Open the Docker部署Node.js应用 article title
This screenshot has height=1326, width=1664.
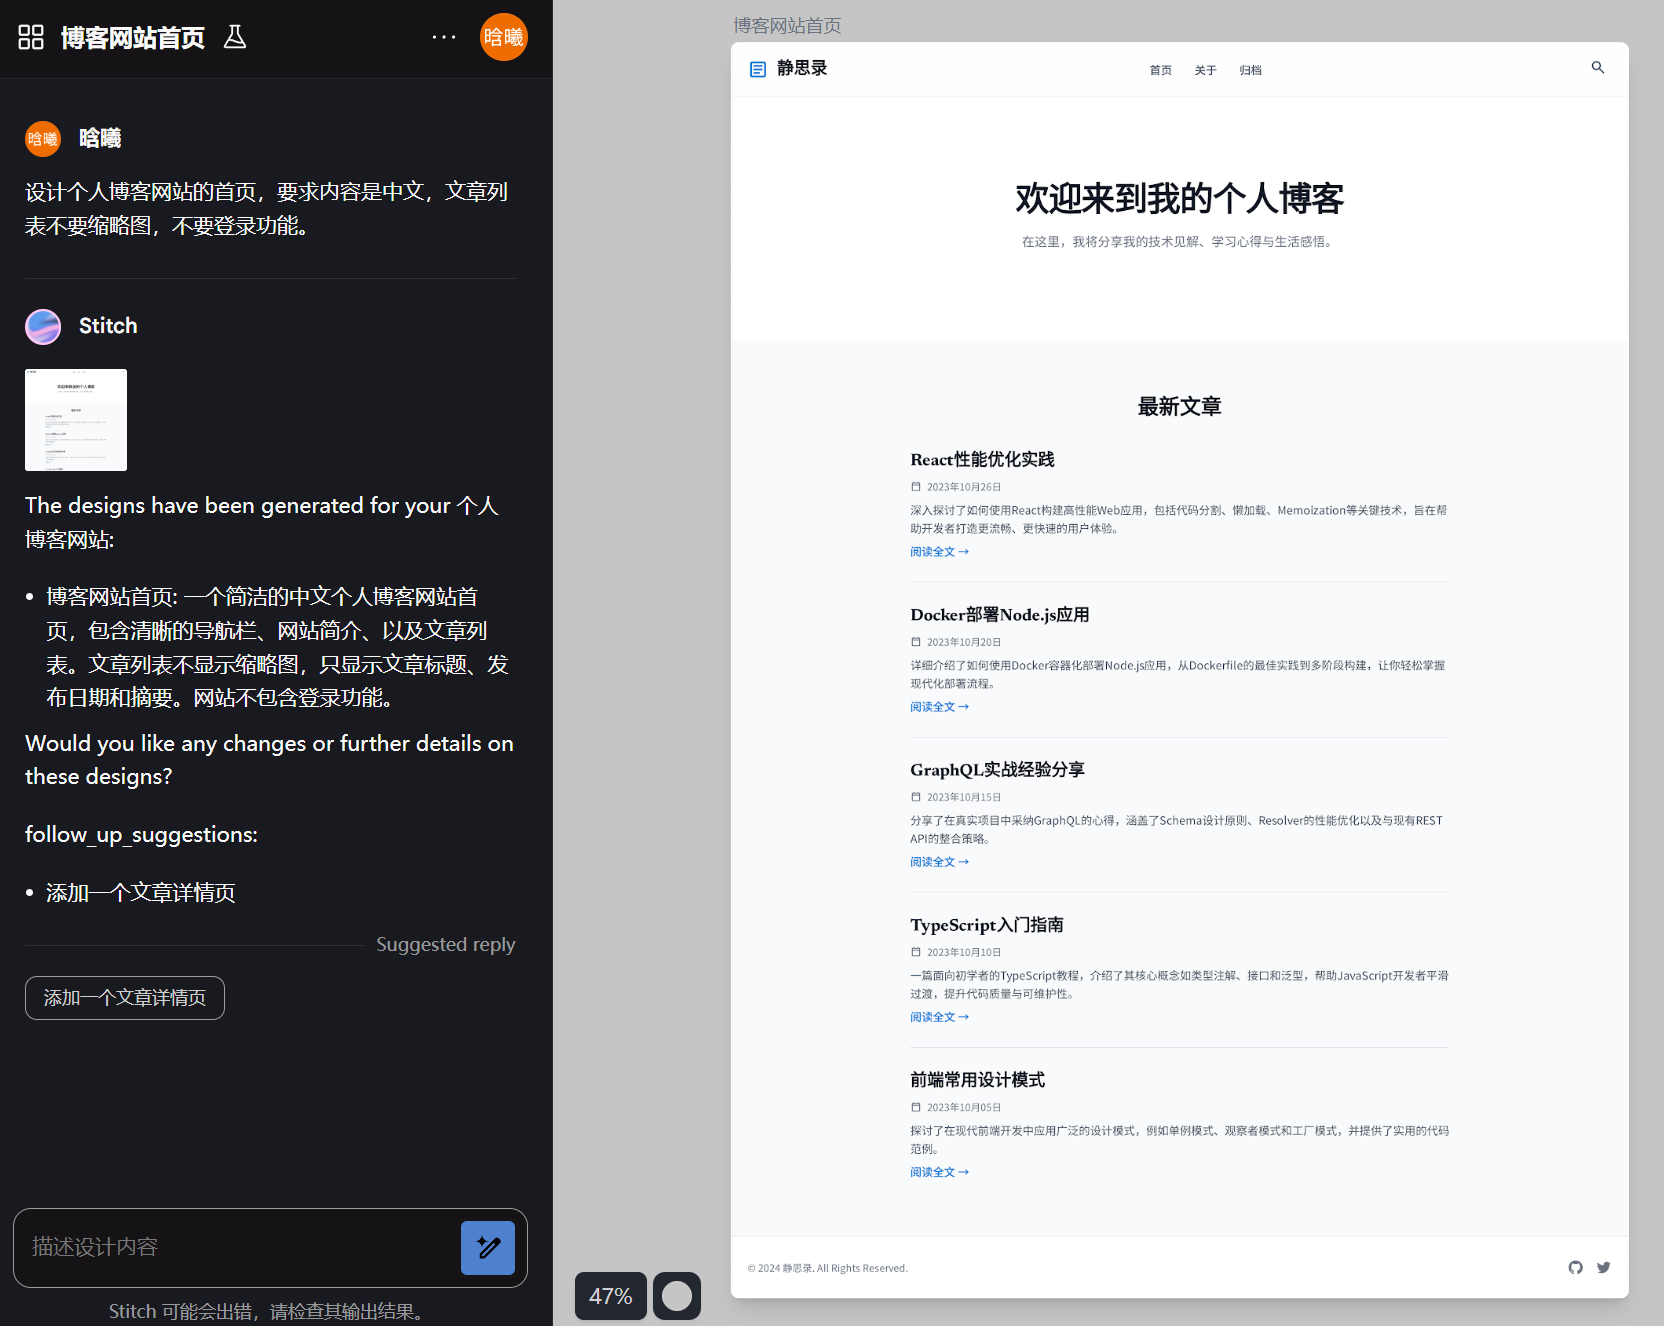999,615
